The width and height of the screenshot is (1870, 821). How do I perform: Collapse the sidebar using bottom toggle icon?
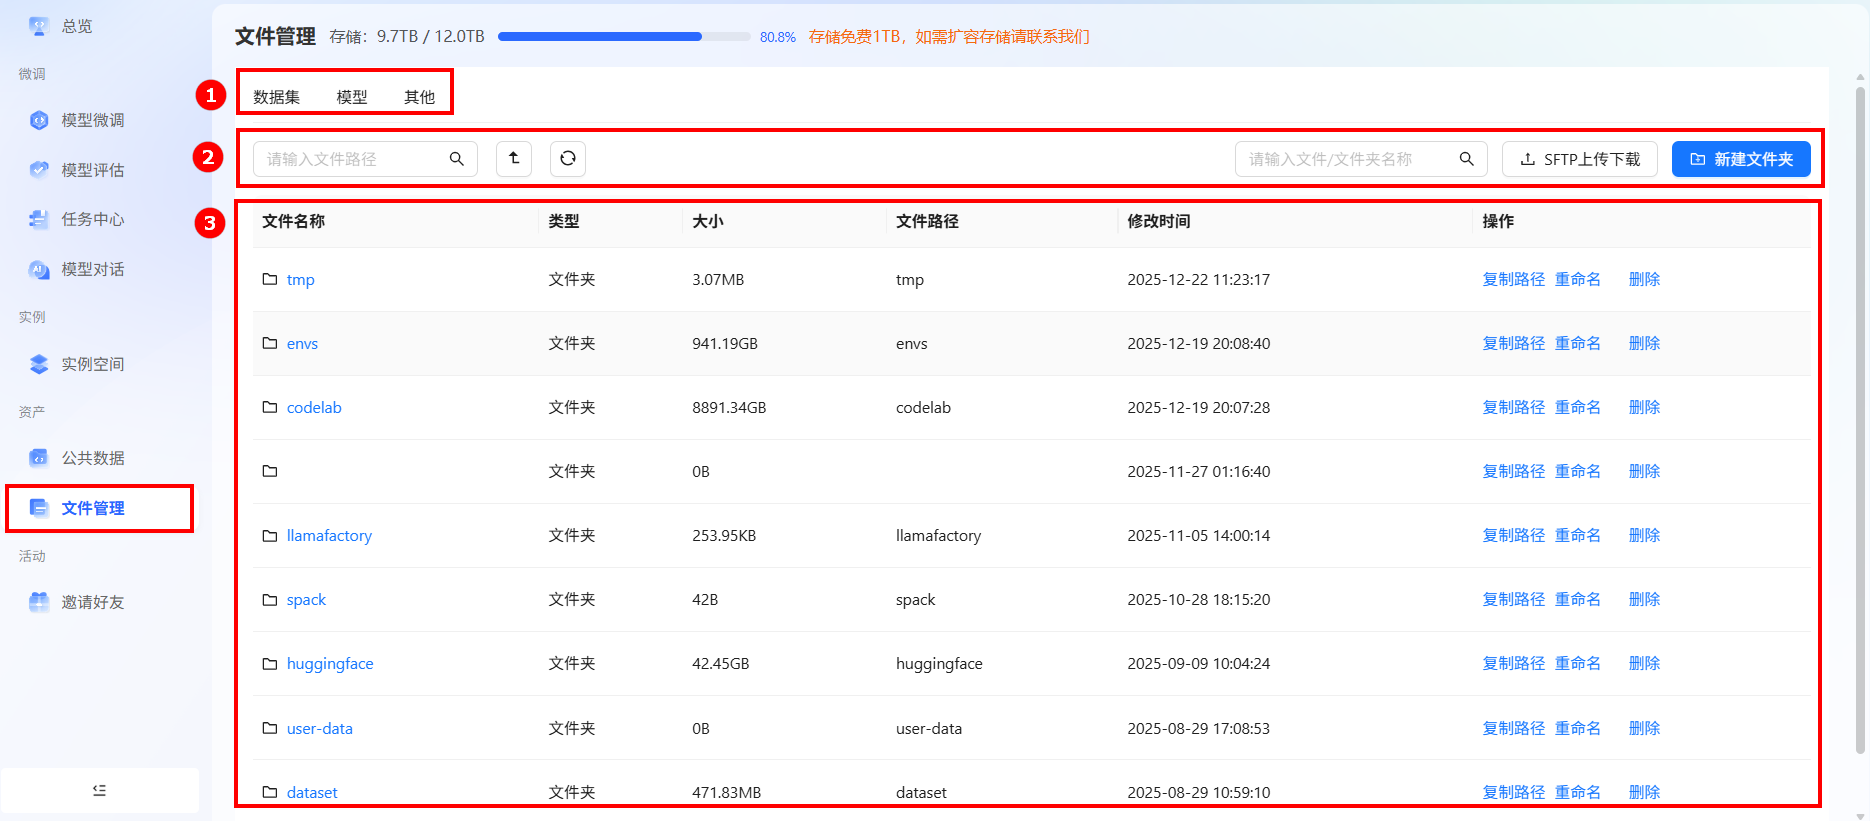click(x=99, y=790)
